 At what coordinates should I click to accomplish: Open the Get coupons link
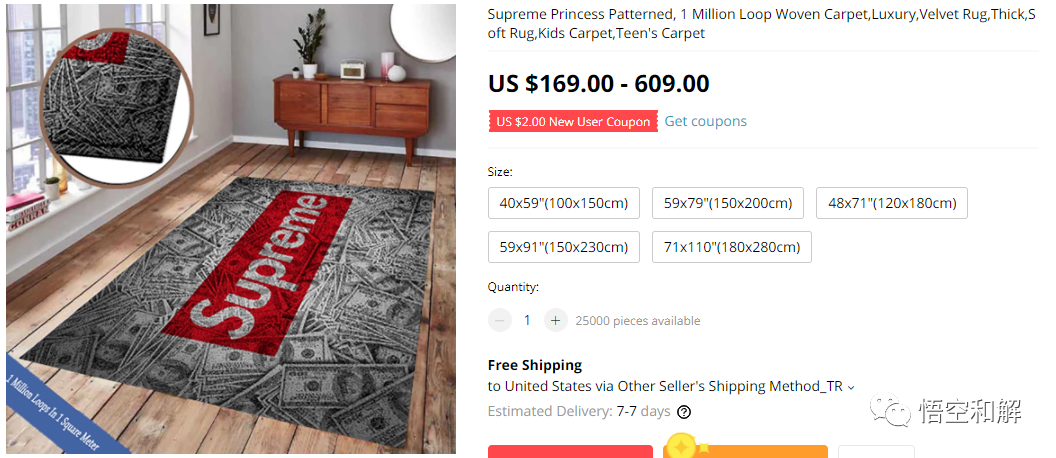click(705, 121)
